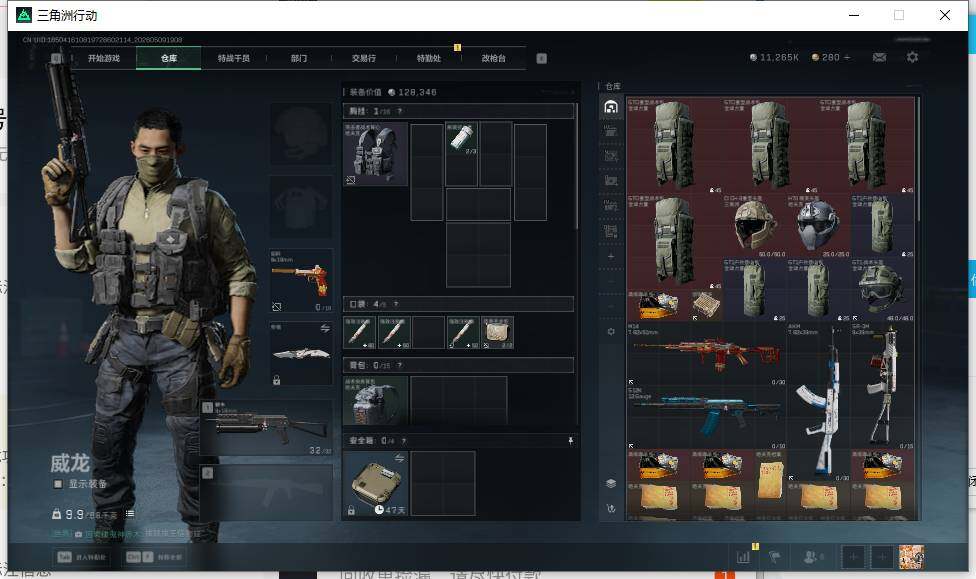Screen dimensions: 976x579
Task: Click the knife melee weapon slot
Action: tap(301, 354)
